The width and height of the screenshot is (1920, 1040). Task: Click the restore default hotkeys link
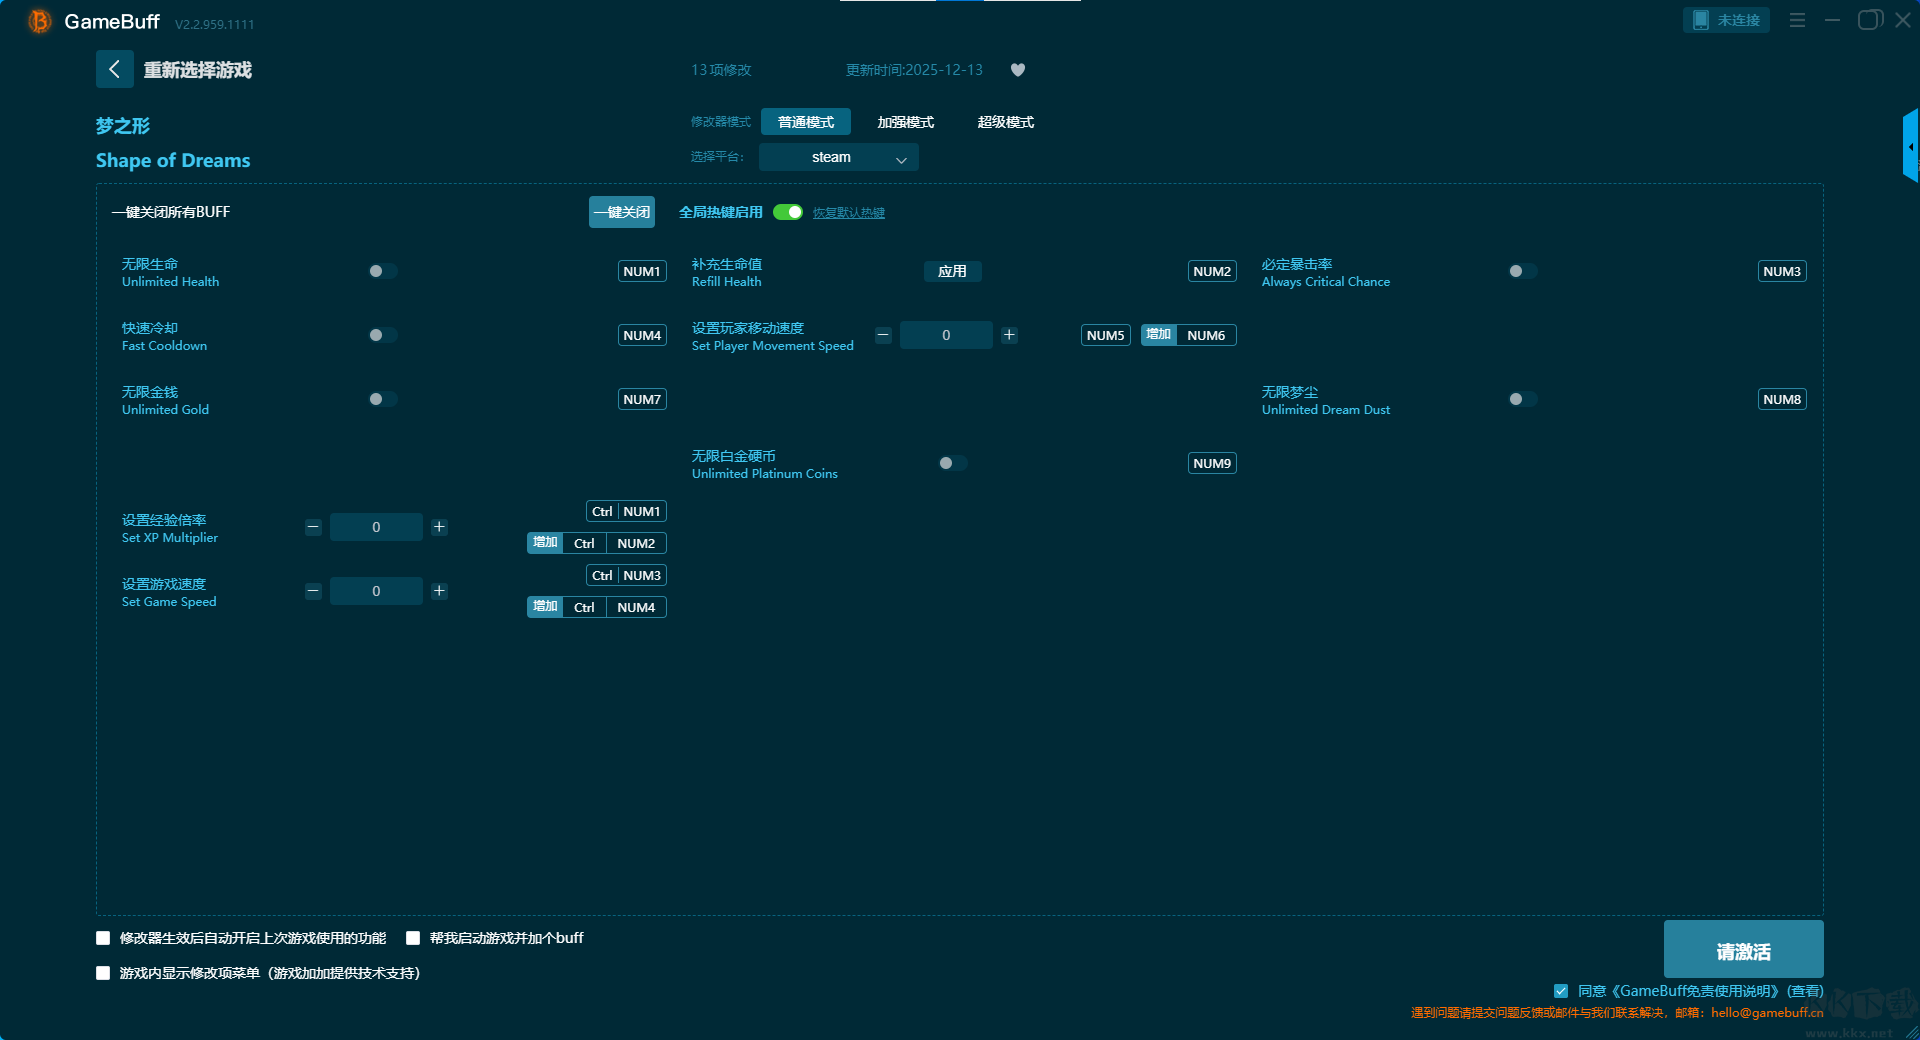(848, 213)
